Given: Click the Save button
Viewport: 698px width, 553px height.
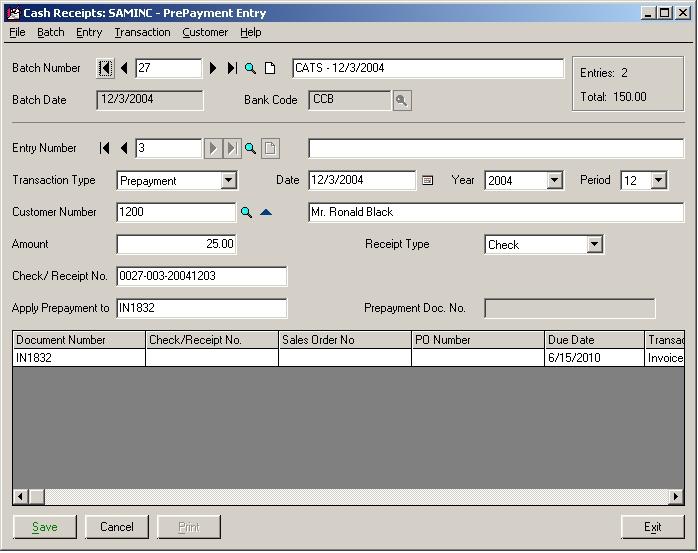Looking at the screenshot, I should [45, 527].
